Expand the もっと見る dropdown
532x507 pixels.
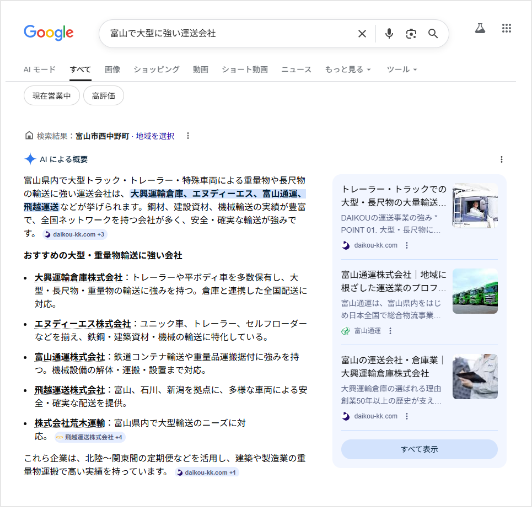coord(348,70)
